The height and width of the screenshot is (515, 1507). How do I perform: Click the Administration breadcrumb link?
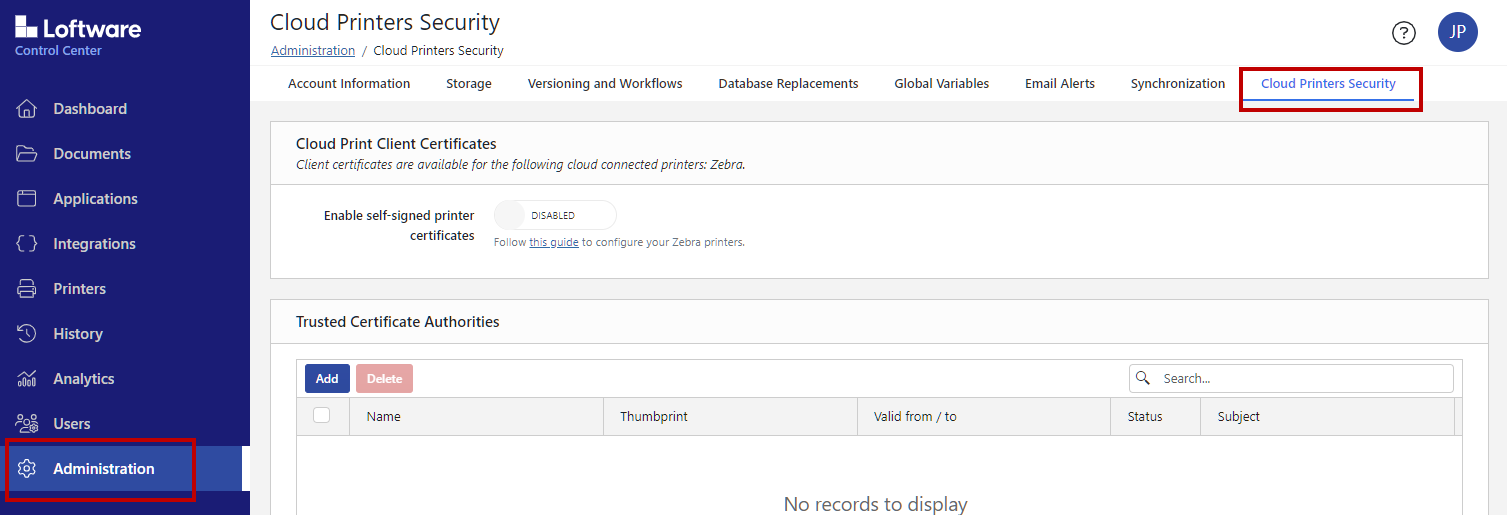[312, 51]
